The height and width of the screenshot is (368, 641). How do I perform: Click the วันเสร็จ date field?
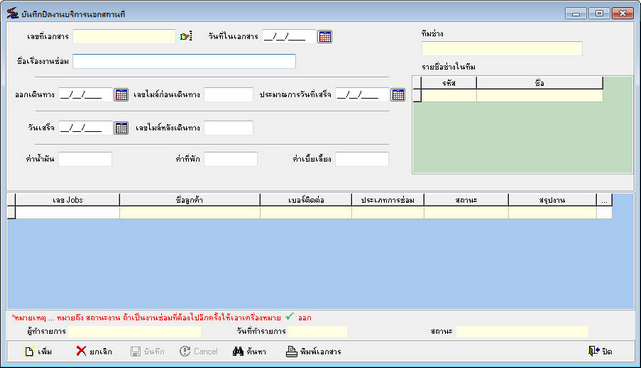point(85,128)
